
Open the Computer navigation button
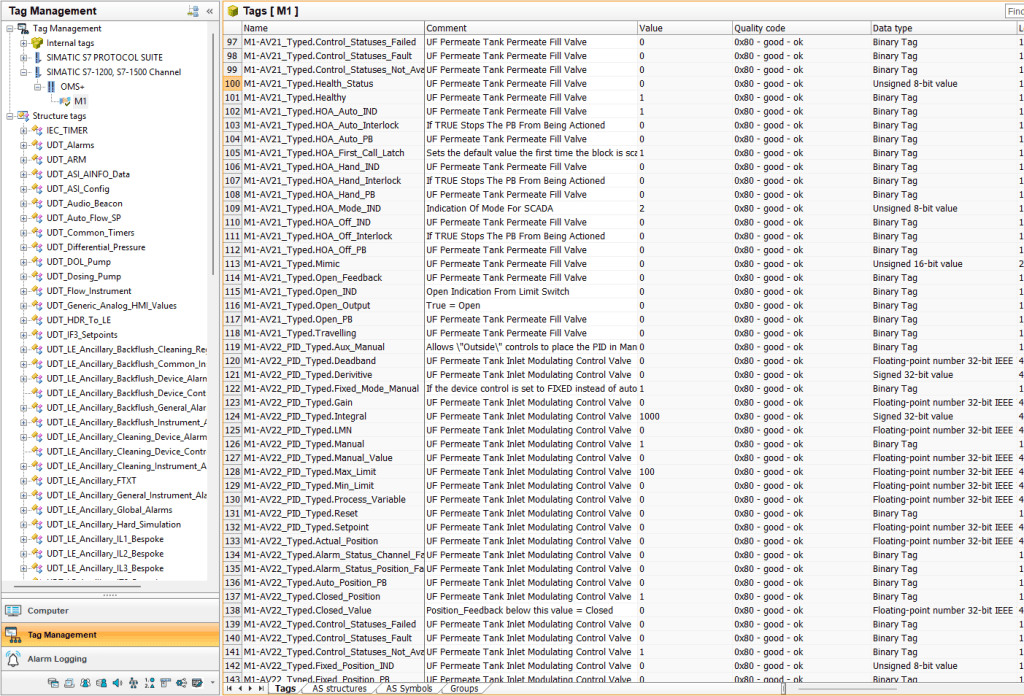click(48, 610)
